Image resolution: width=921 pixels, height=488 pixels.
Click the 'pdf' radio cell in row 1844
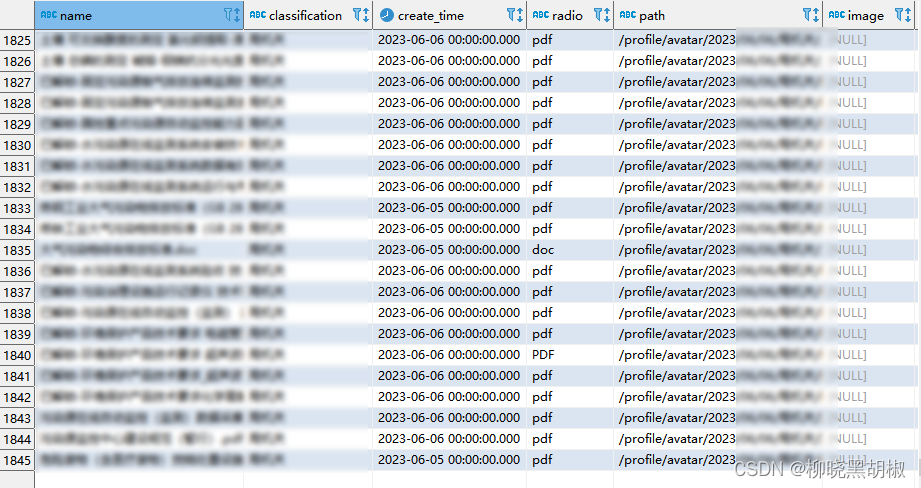coord(570,439)
